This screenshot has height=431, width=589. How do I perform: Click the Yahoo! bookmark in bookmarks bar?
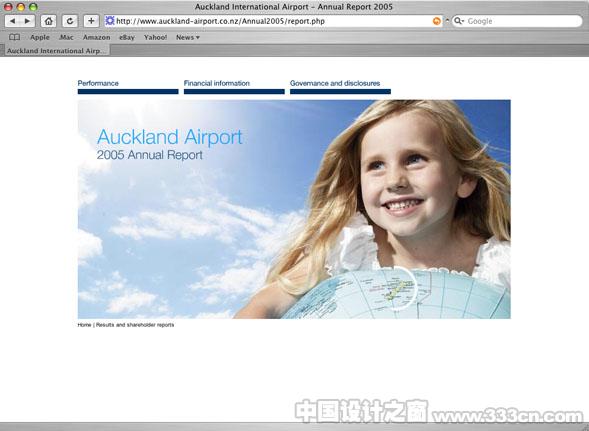(x=156, y=37)
